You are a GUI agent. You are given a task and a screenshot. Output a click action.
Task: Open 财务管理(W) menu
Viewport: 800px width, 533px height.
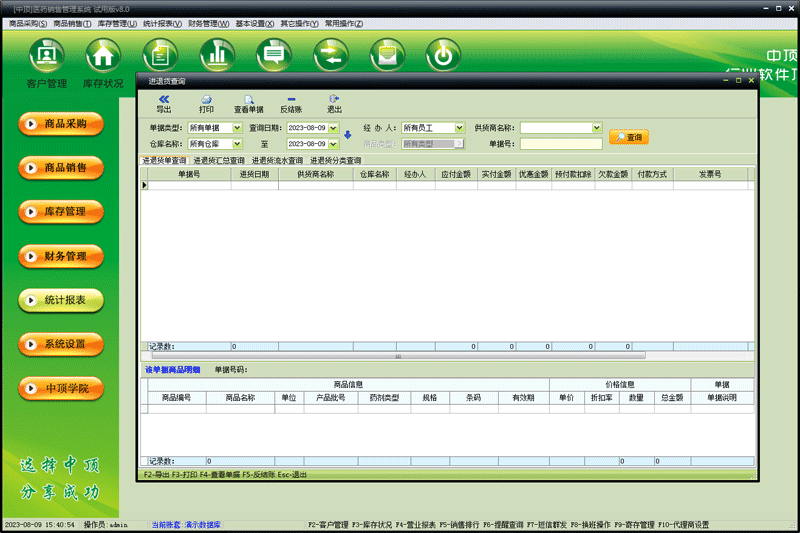[208, 23]
